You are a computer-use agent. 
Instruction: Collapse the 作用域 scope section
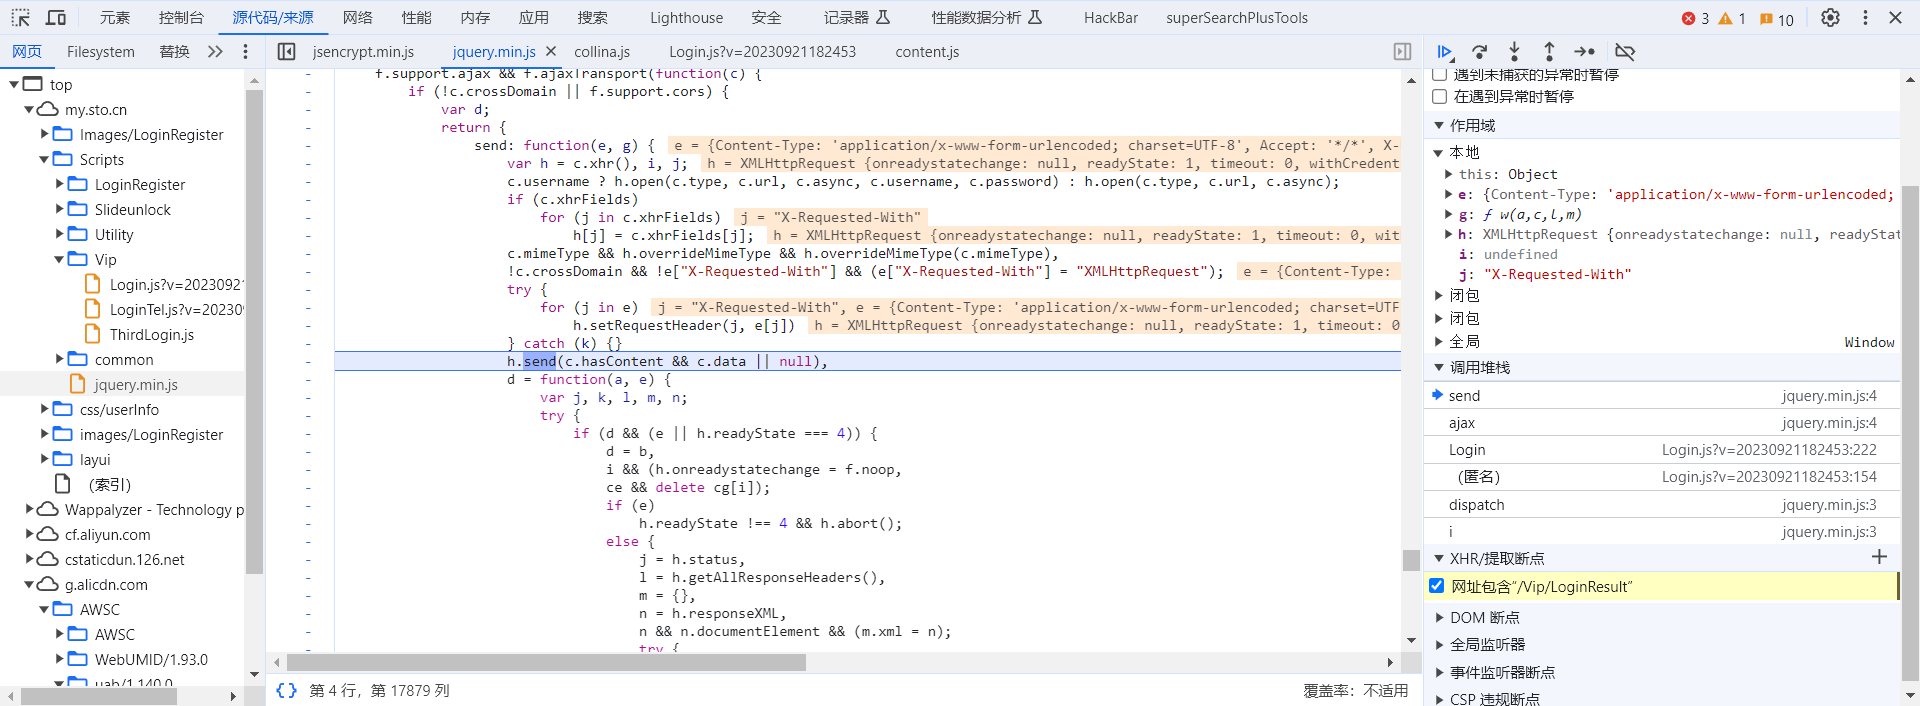tap(1439, 125)
